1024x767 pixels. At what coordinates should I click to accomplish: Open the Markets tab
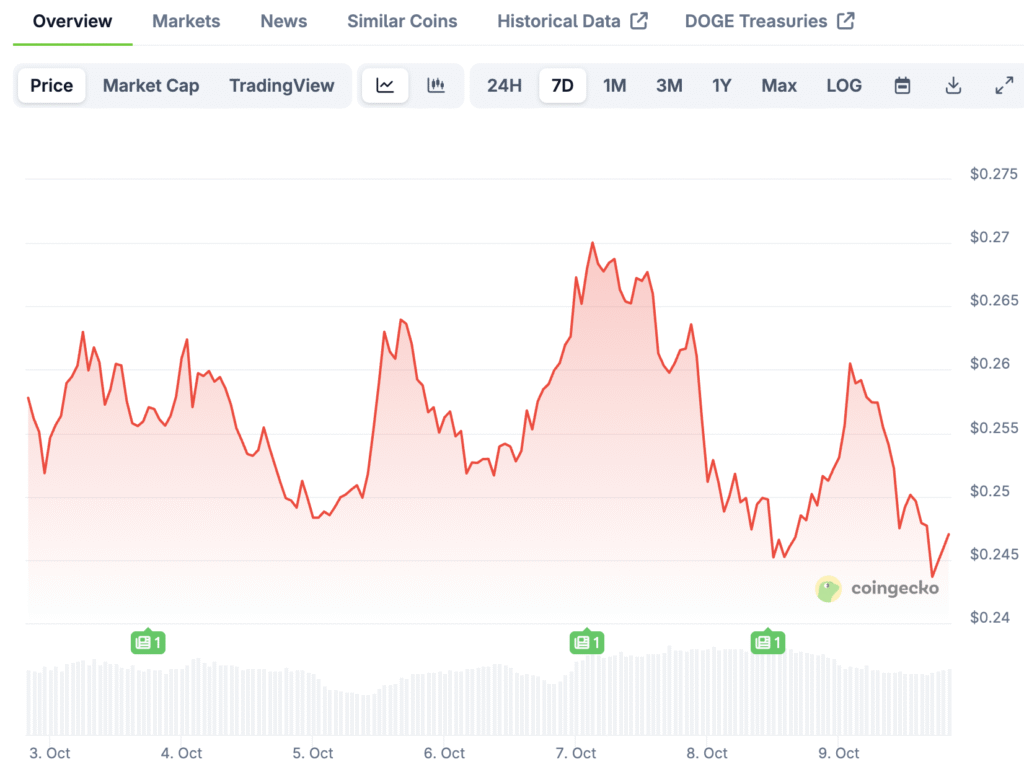tap(186, 21)
